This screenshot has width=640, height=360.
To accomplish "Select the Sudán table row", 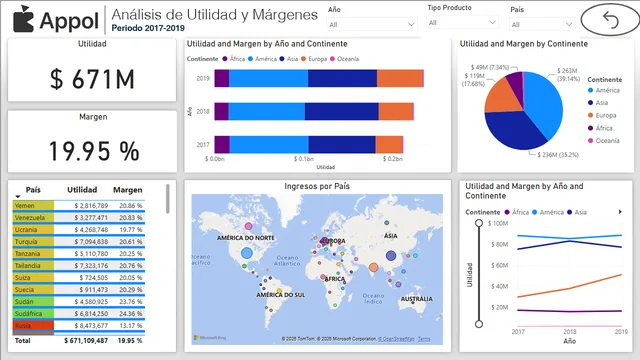I will coord(79,302).
